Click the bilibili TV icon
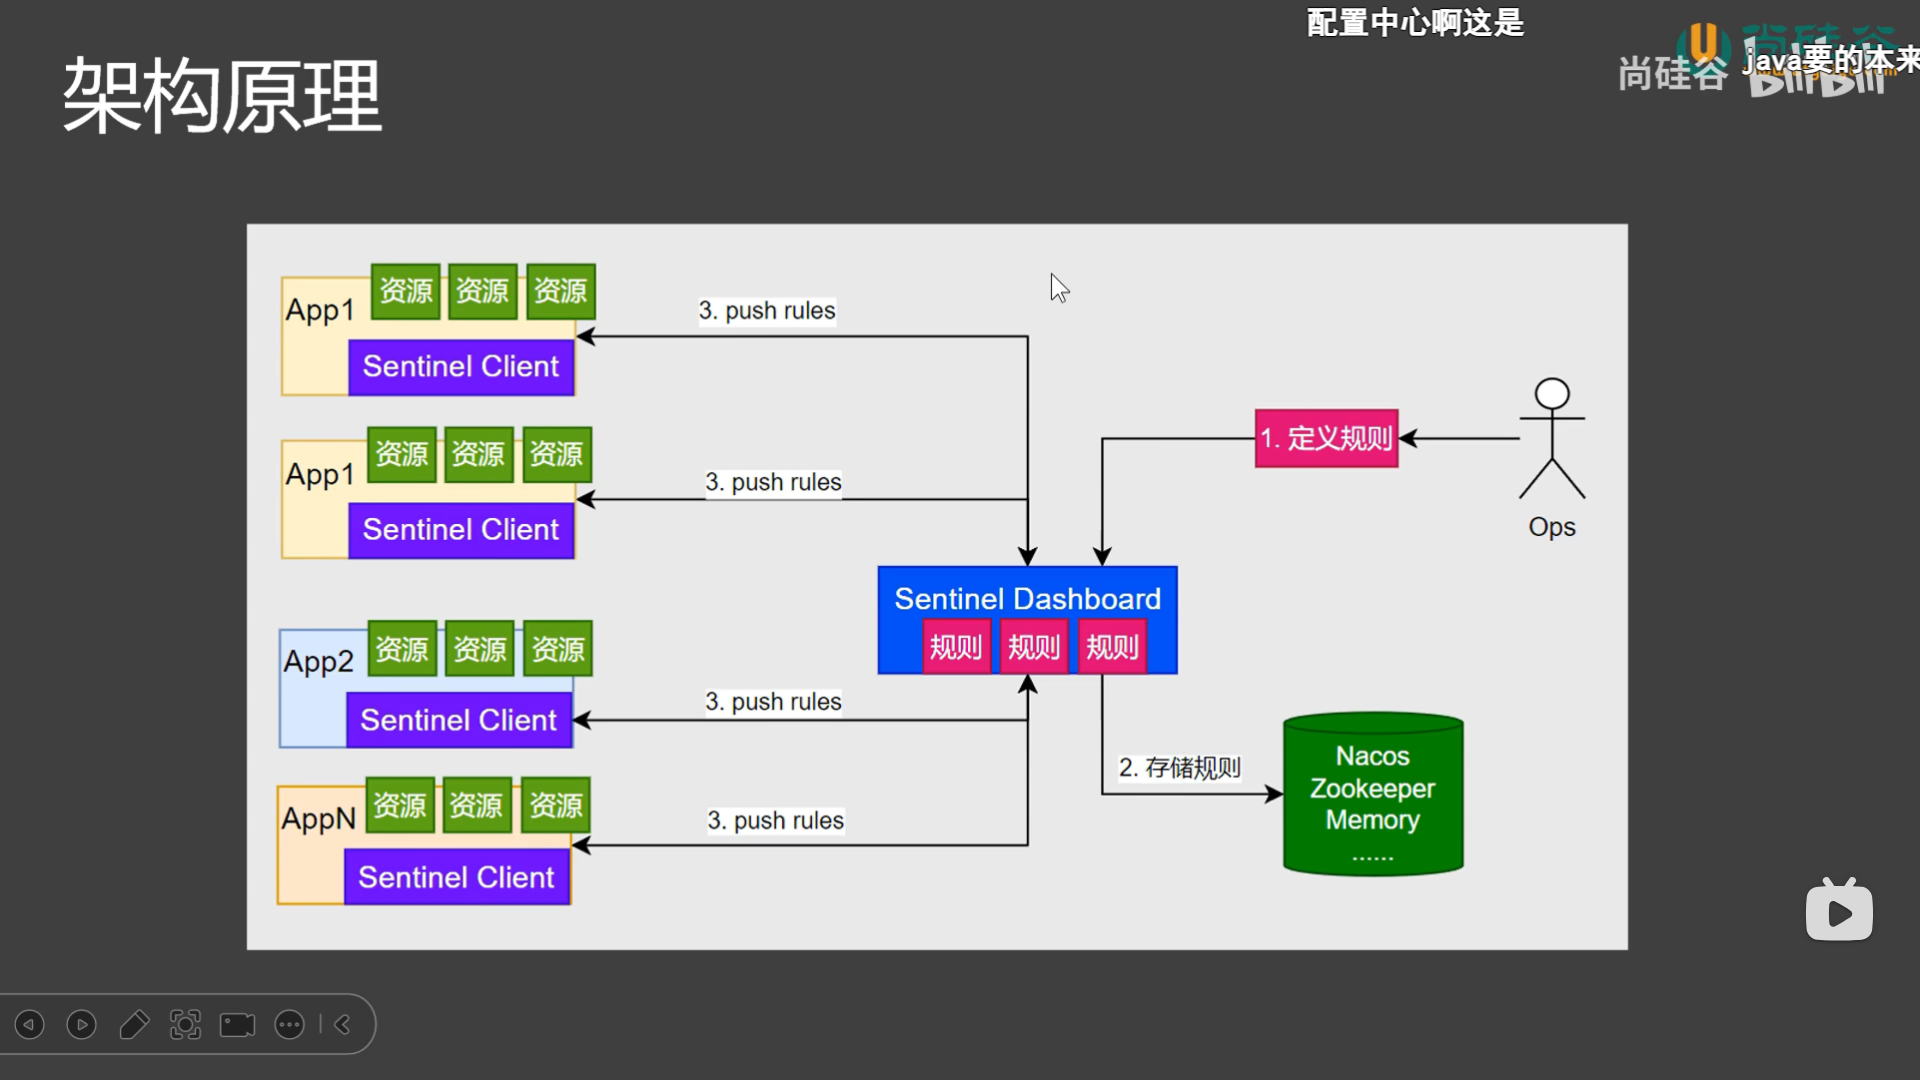This screenshot has width=1920, height=1080. [1840, 910]
